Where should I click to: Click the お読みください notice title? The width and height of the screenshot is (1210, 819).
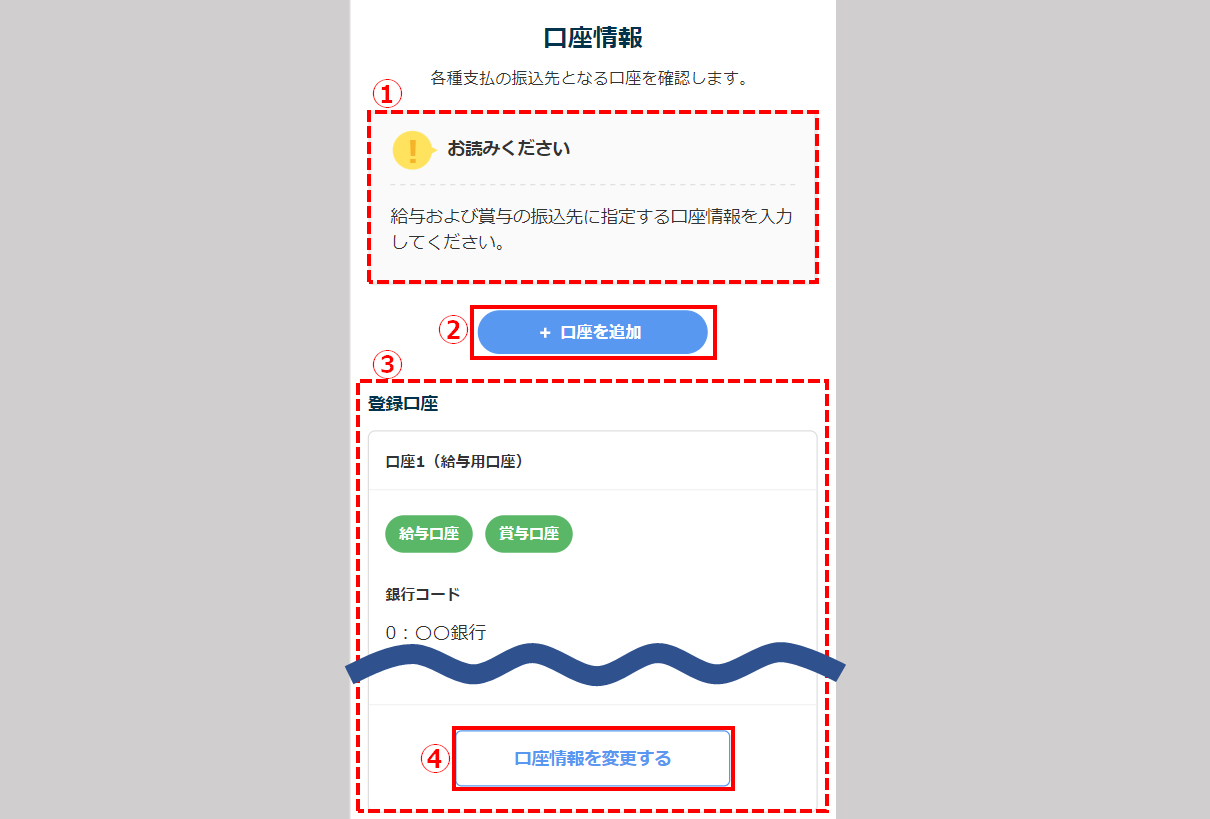click(x=509, y=149)
